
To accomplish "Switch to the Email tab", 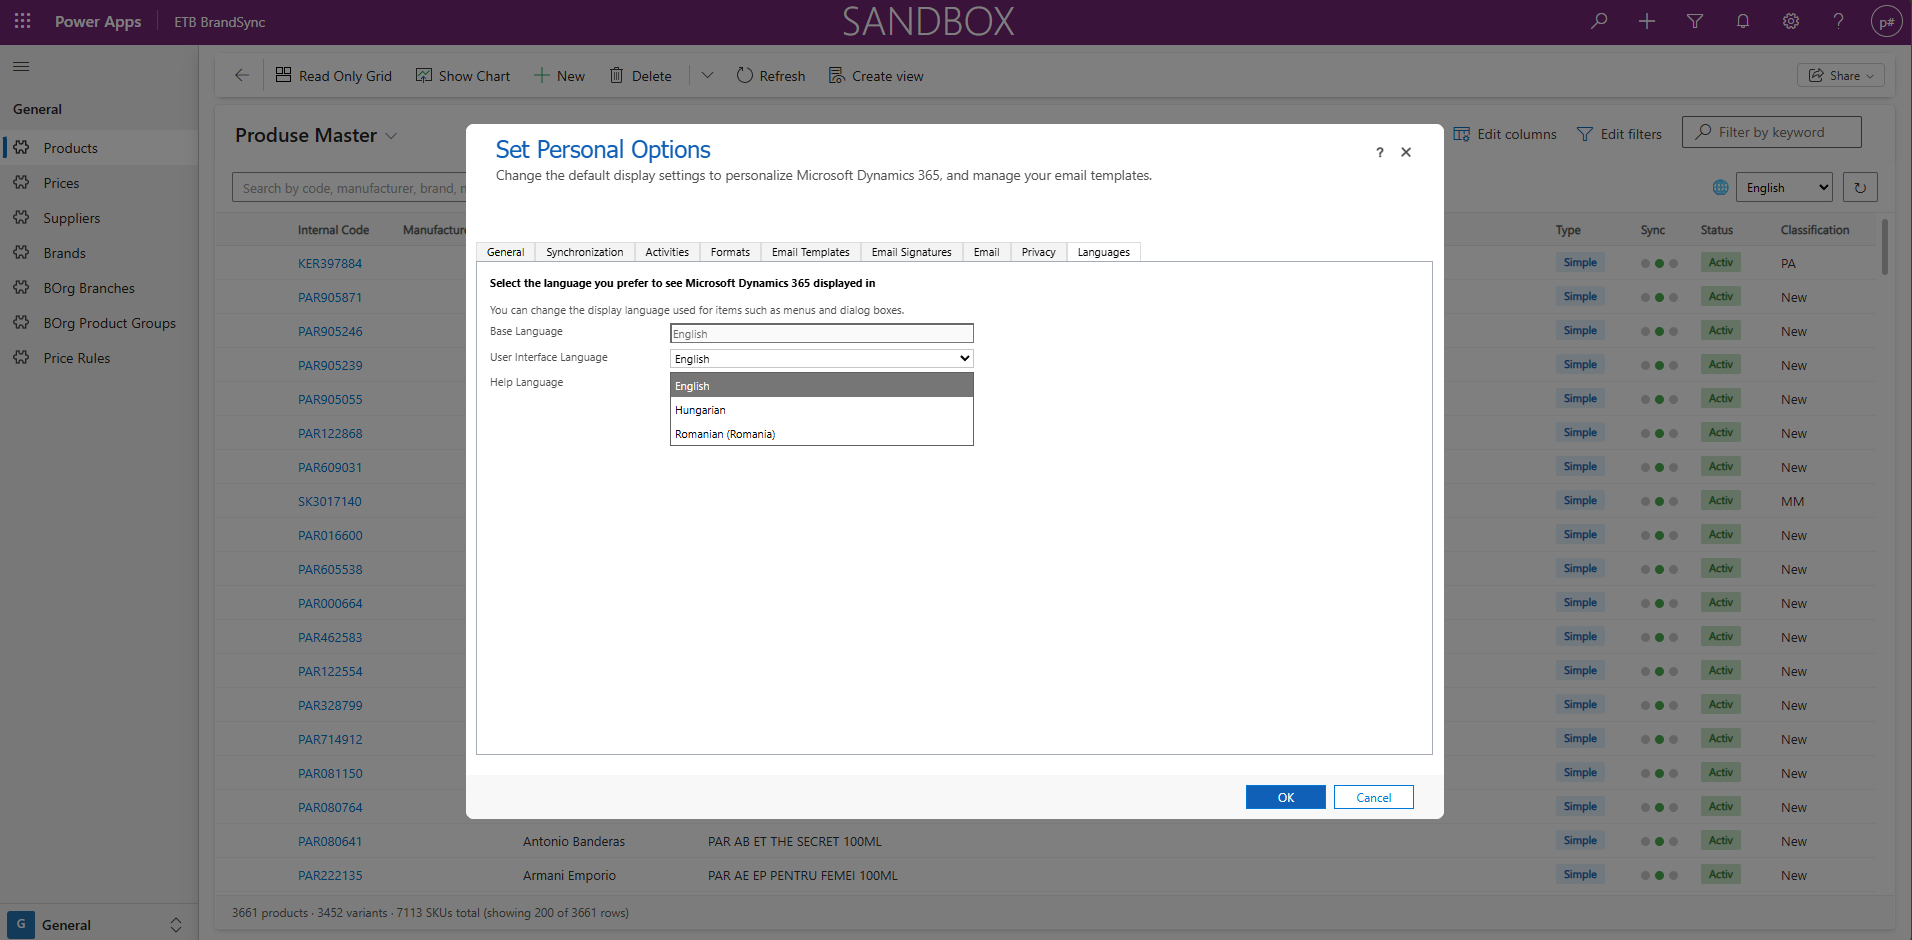I will pos(987,252).
